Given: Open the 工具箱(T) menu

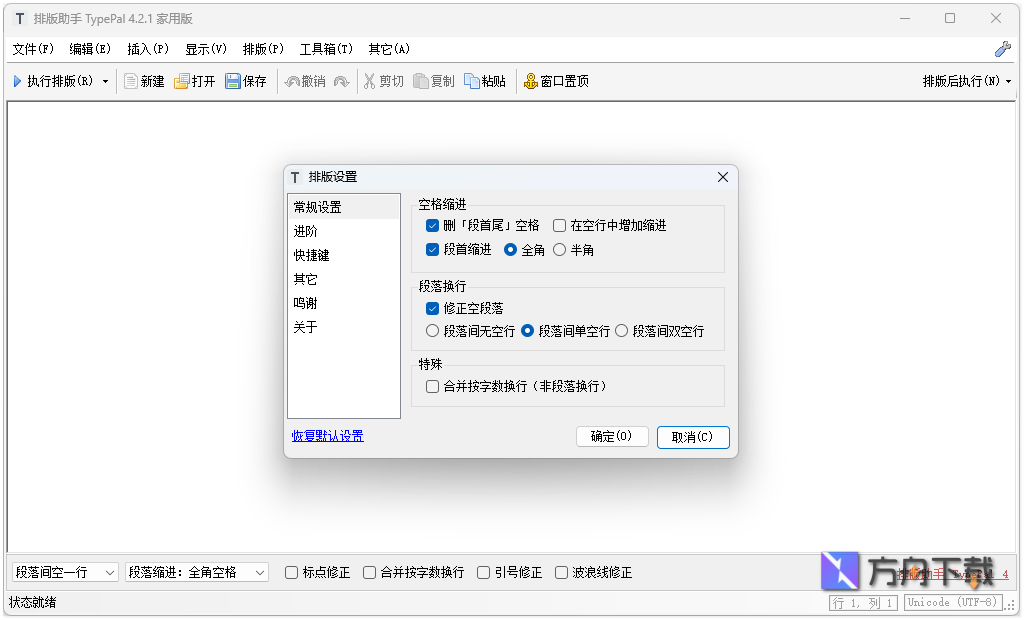Looking at the screenshot, I should tap(326, 49).
